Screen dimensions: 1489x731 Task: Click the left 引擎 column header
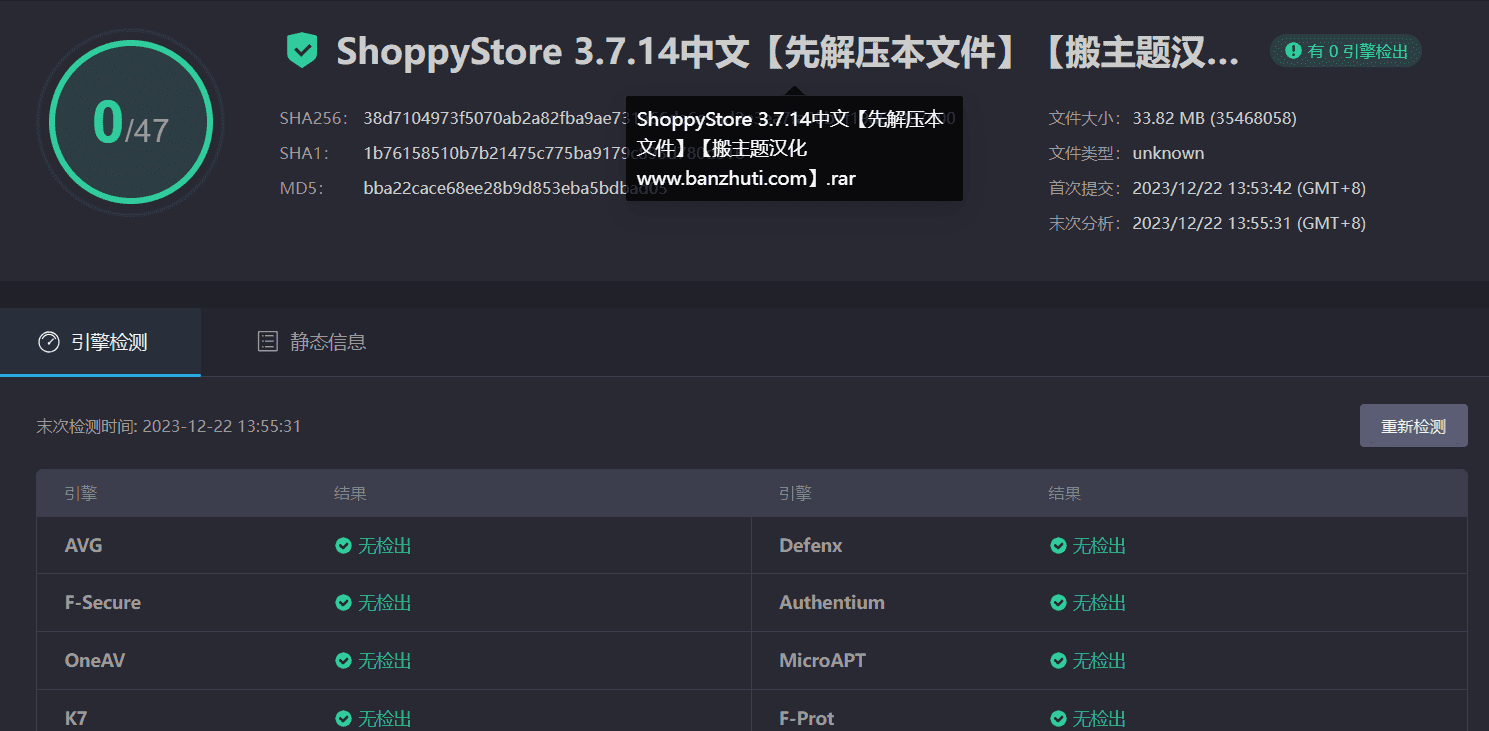[81, 493]
